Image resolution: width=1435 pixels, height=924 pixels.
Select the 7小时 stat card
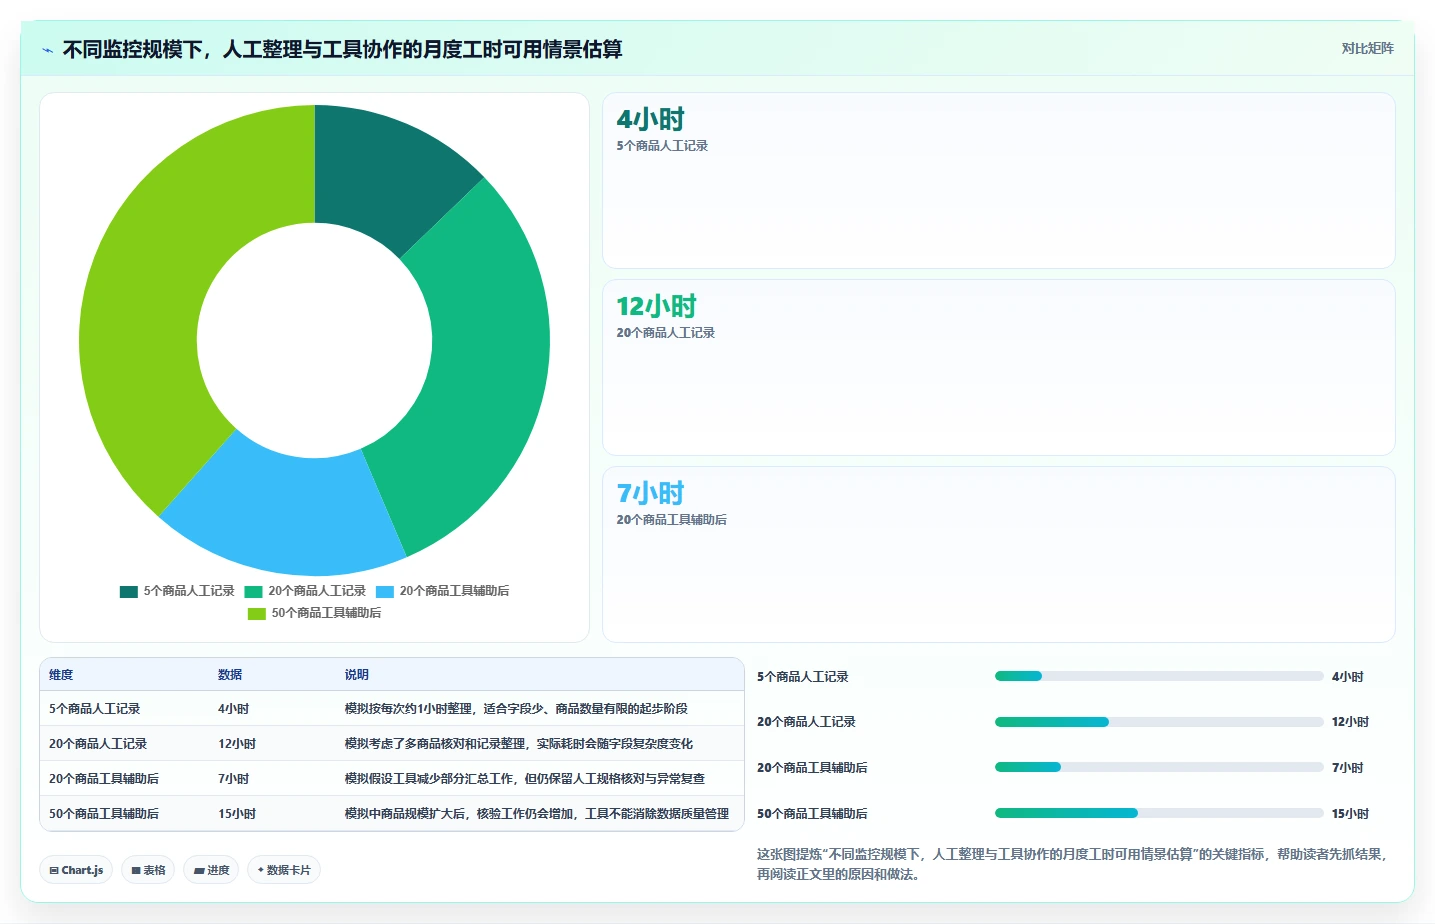coord(998,554)
